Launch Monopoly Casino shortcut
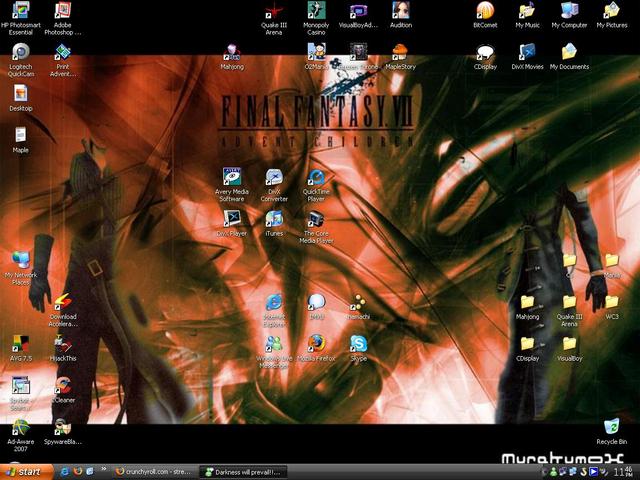 point(316,18)
